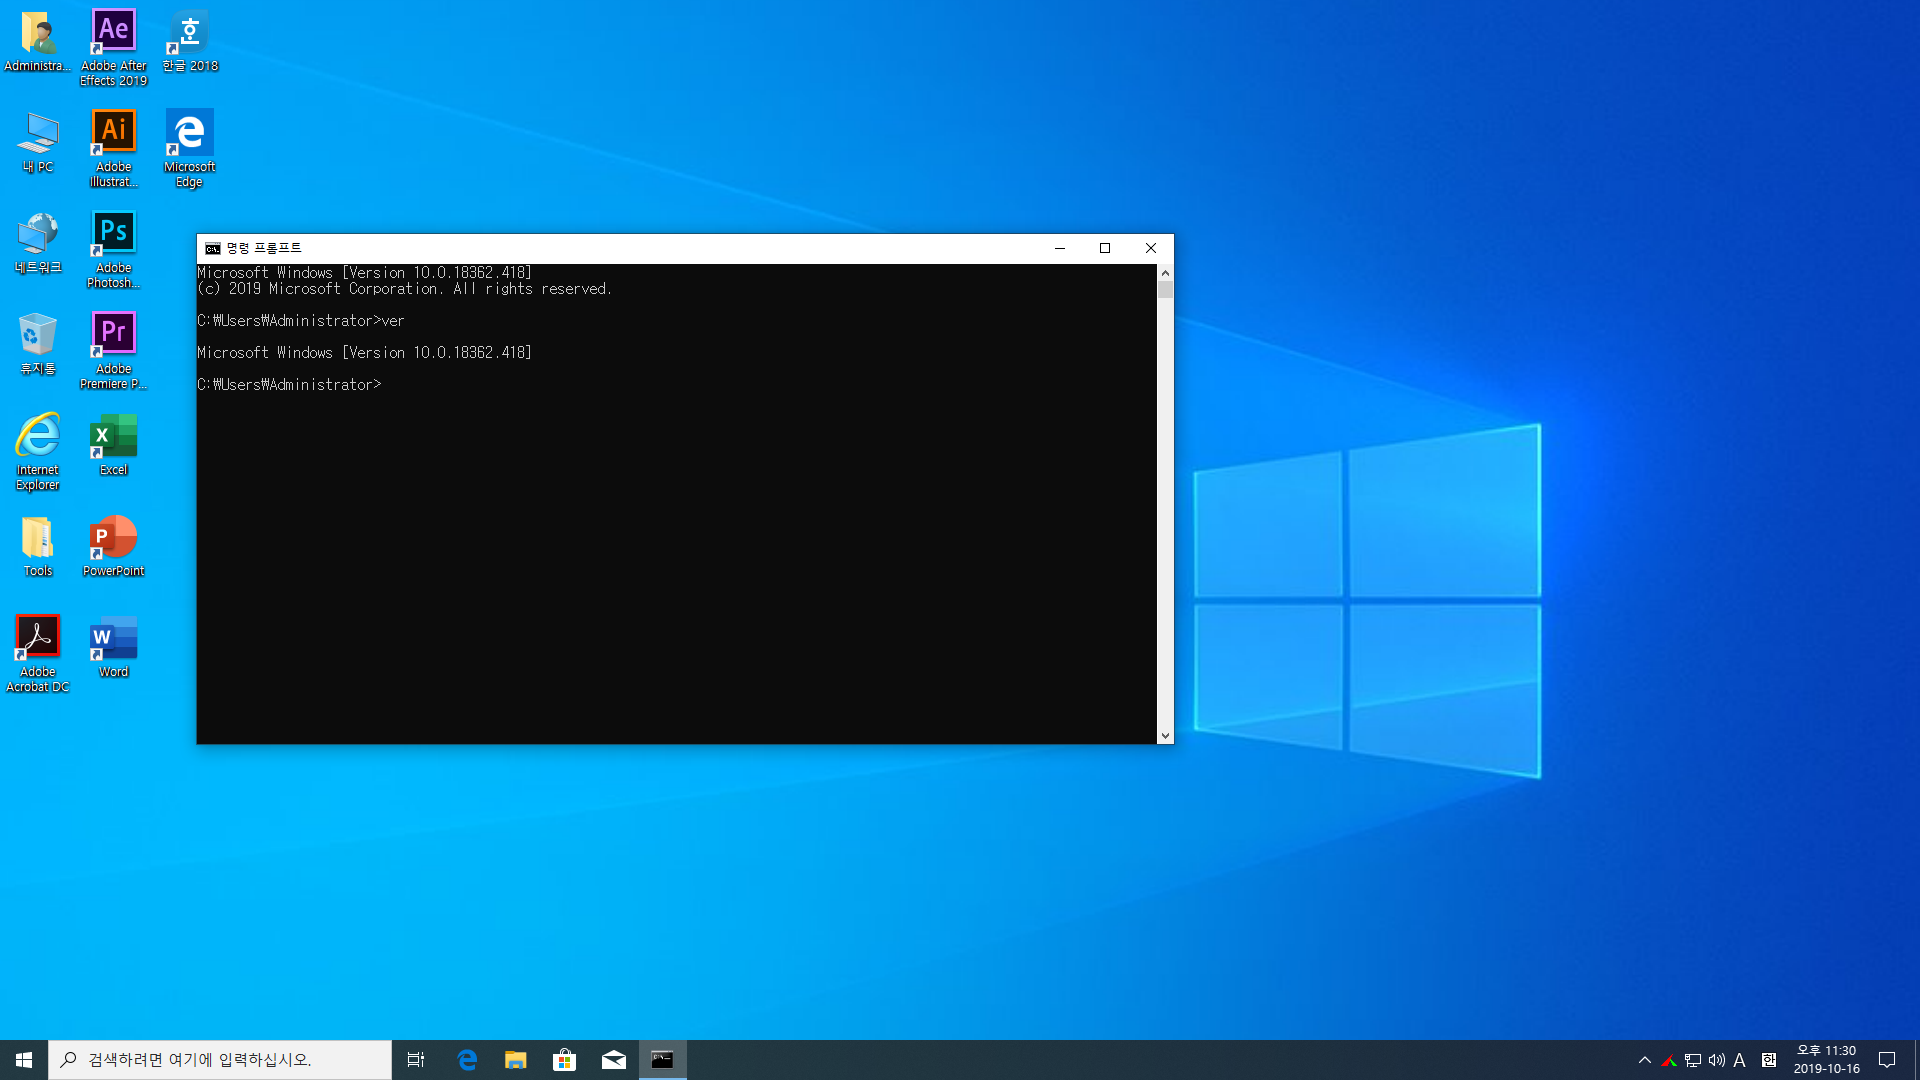Image resolution: width=1920 pixels, height=1080 pixels.
Task: Select the 한글 2018 desktop shortcut
Action: click(x=190, y=42)
